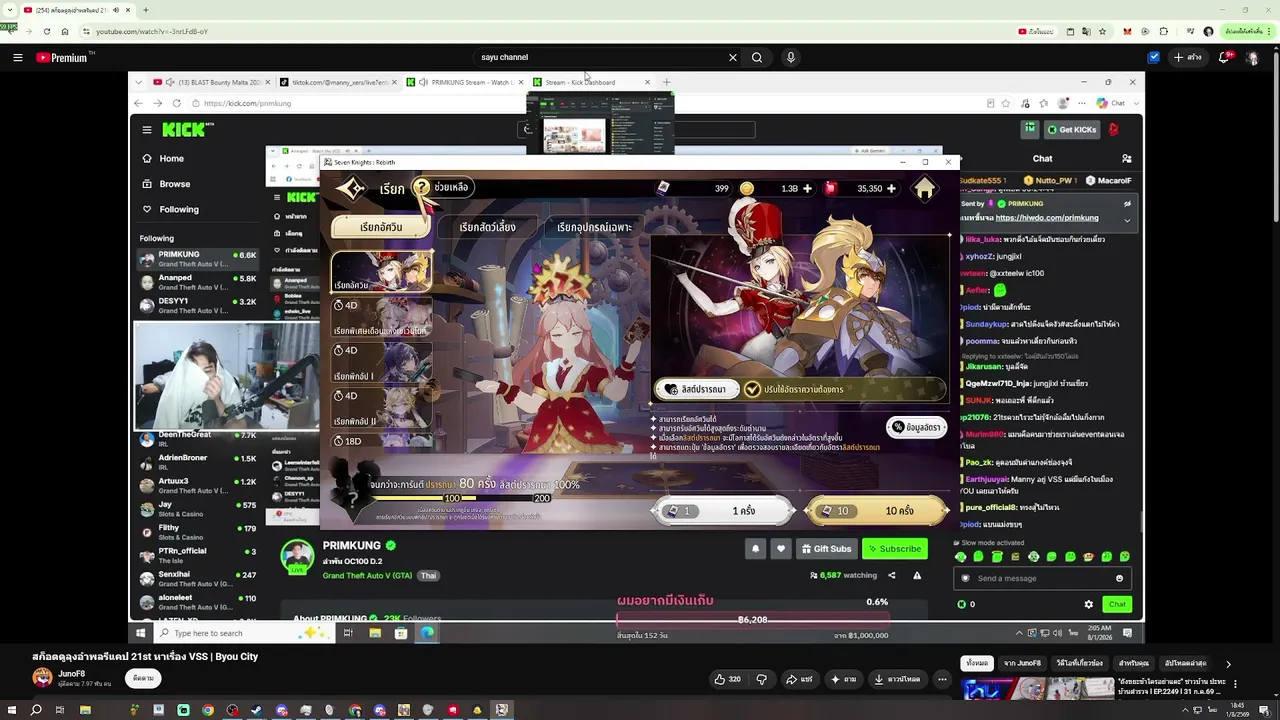
Task: Select the tab left of เรียกสัตว์เลี้ยง
Action: [x=381, y=227]
